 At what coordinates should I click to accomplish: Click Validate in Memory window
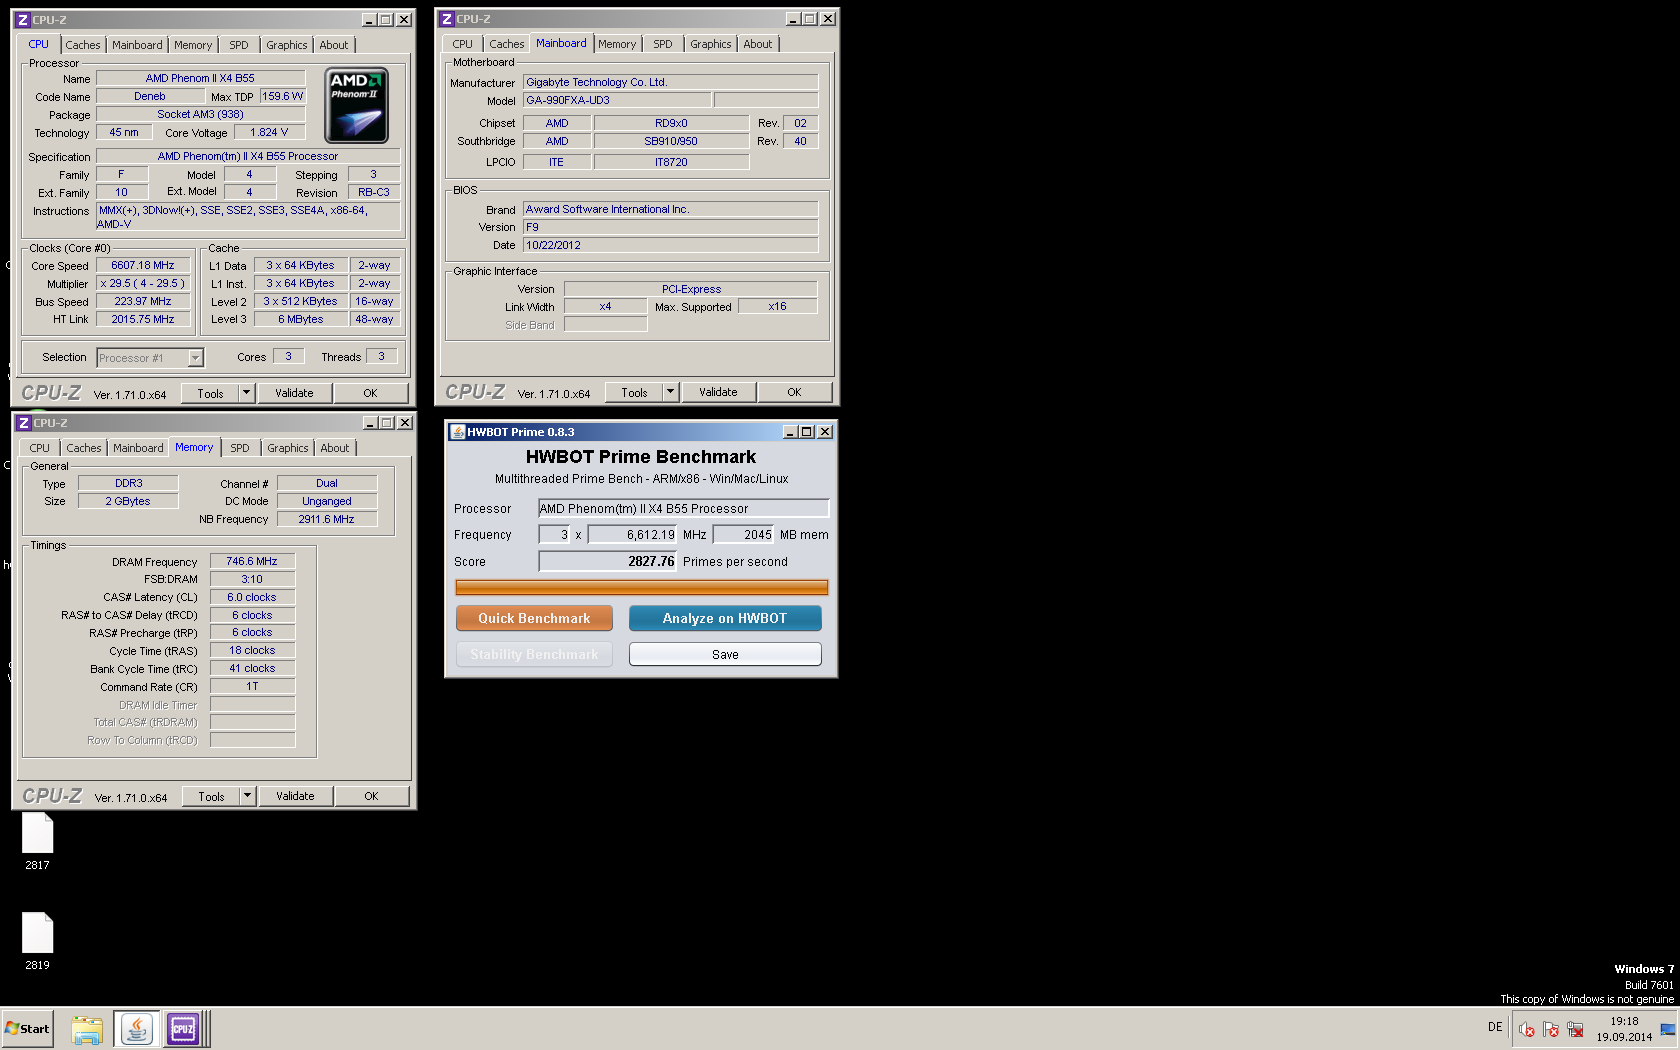click(x=295, y=796)
